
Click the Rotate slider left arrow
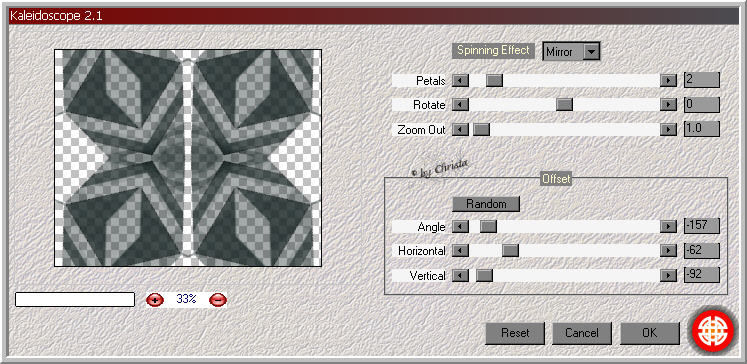[460, 104]
